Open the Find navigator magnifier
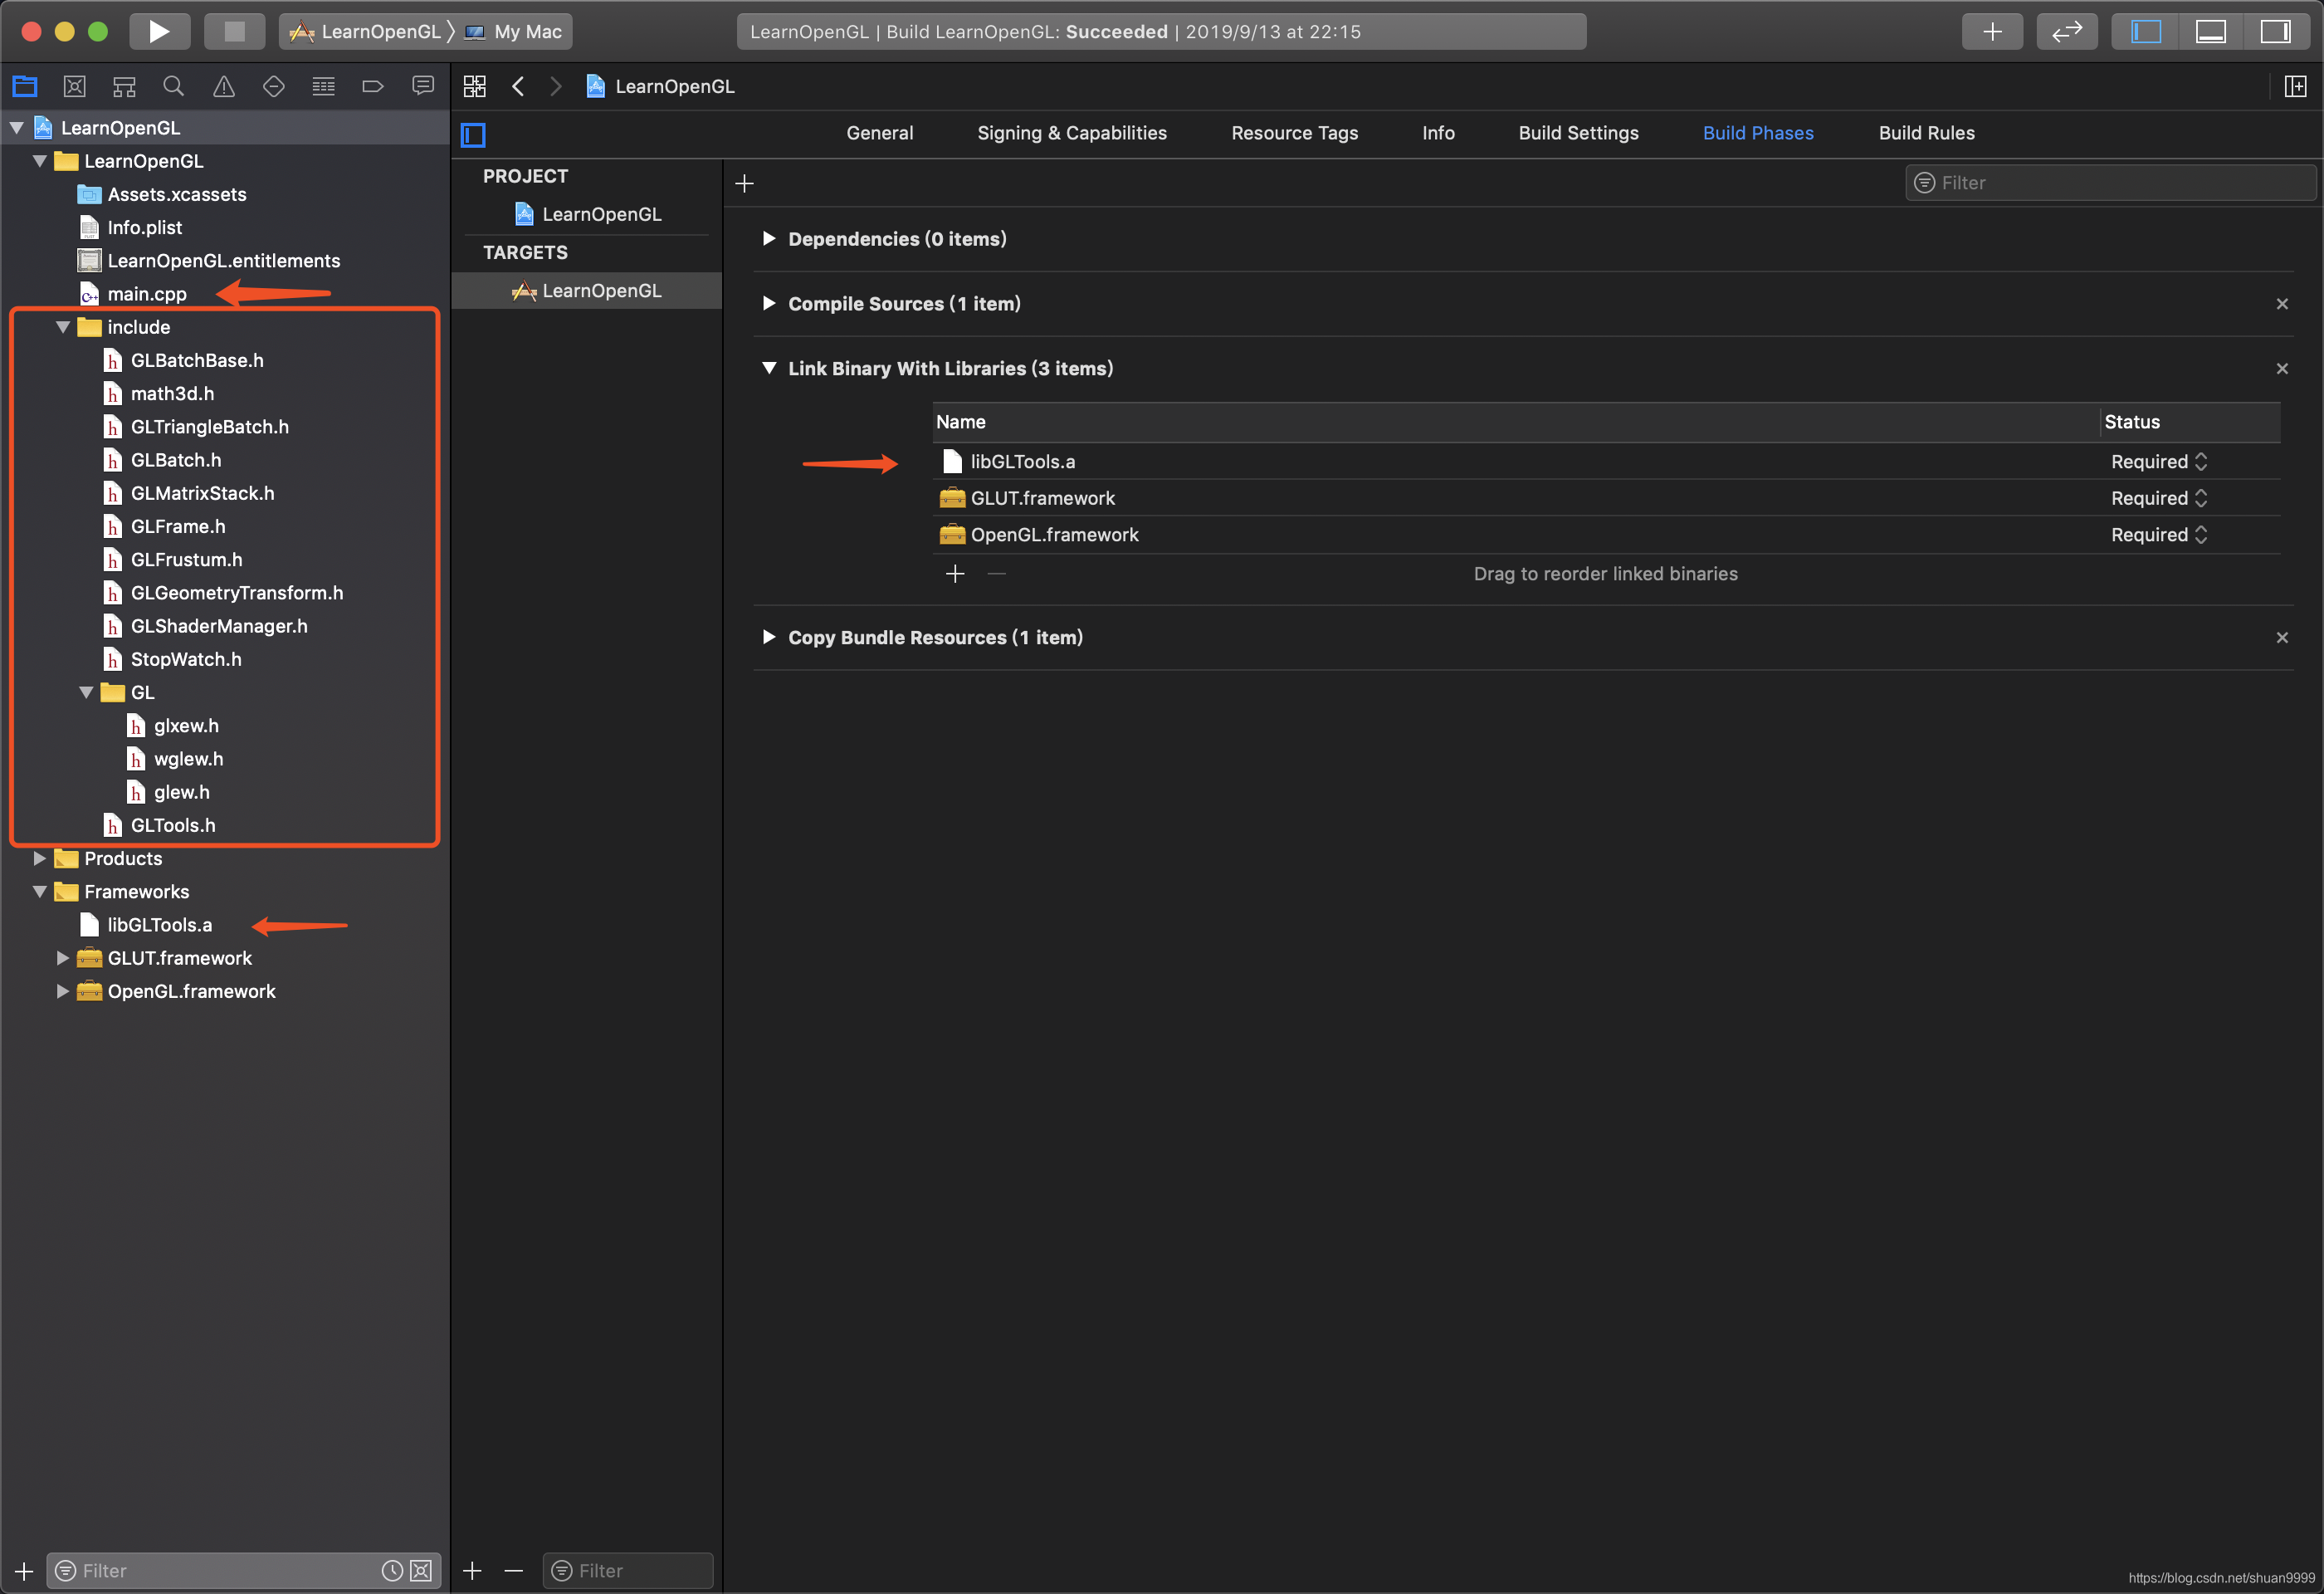Screen dimensions: 2324x1594 174,86
